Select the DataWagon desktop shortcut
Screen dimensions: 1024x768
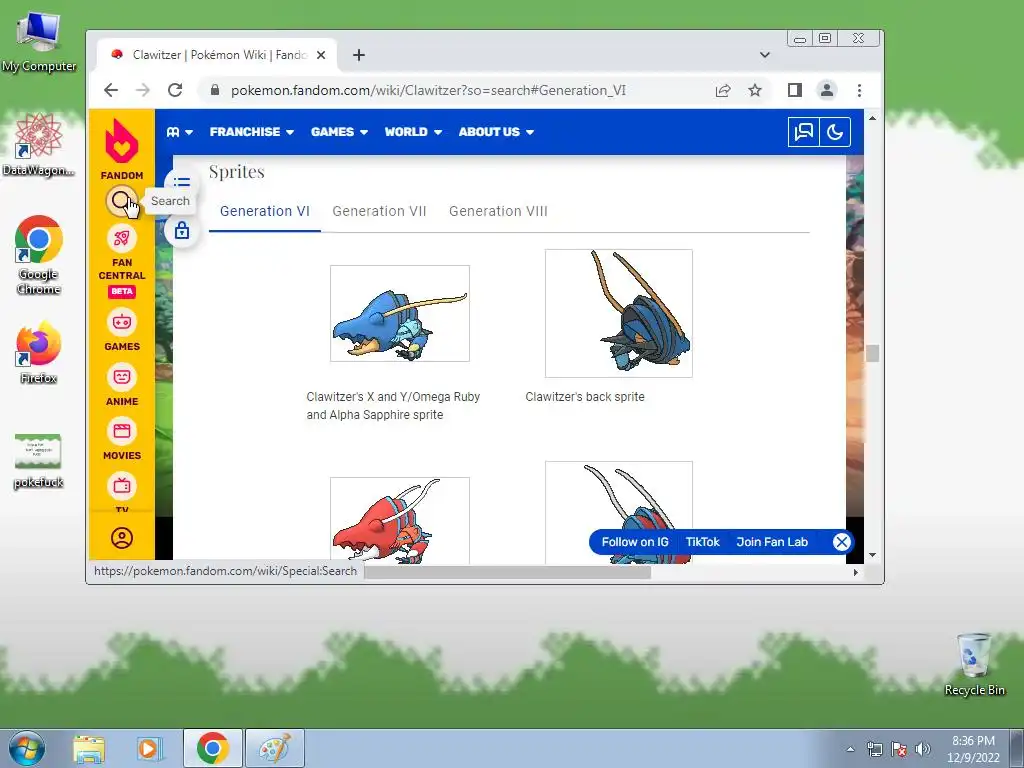click(39, 145)
